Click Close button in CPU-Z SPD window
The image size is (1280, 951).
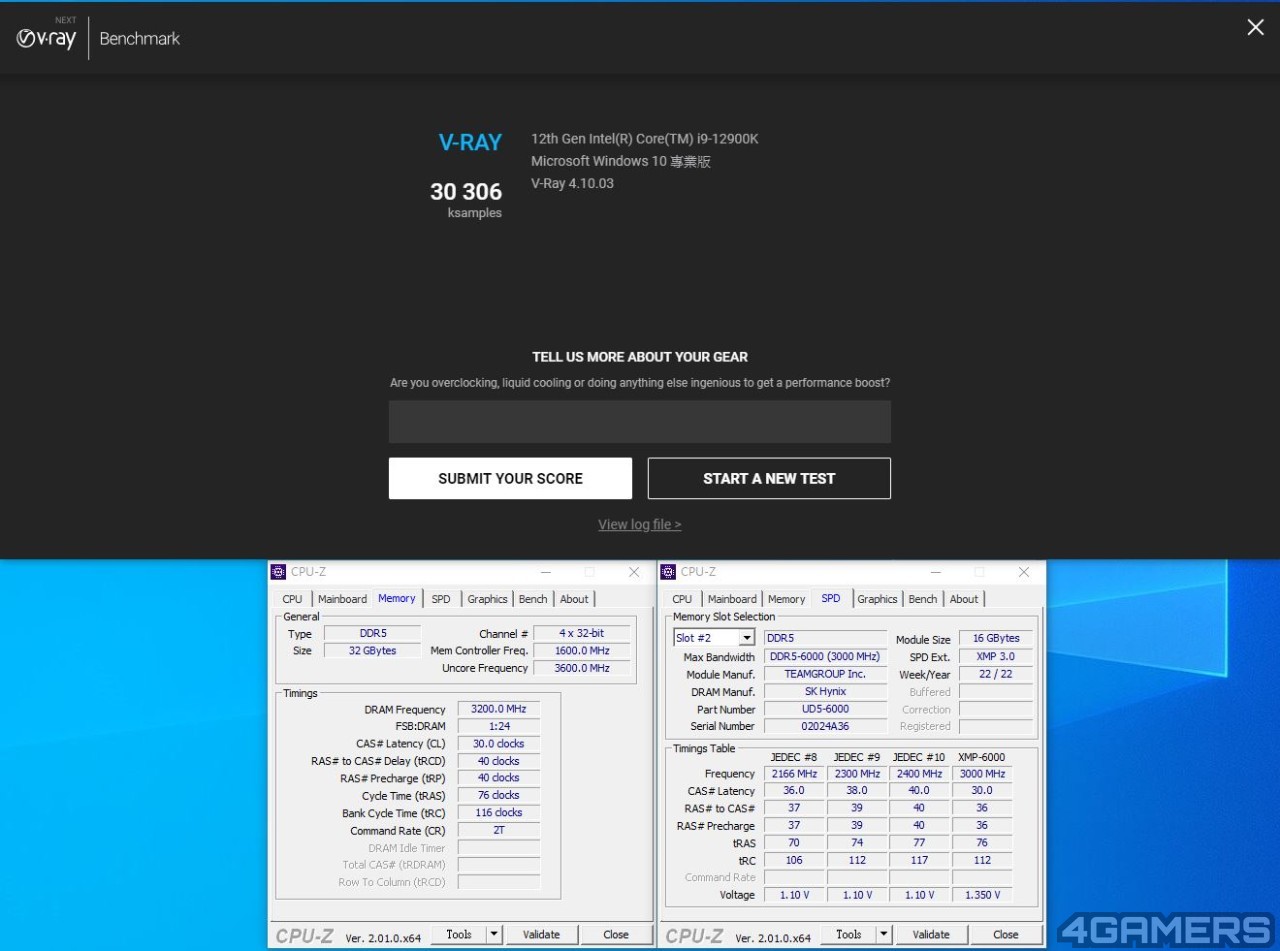tap(1006, 934)
